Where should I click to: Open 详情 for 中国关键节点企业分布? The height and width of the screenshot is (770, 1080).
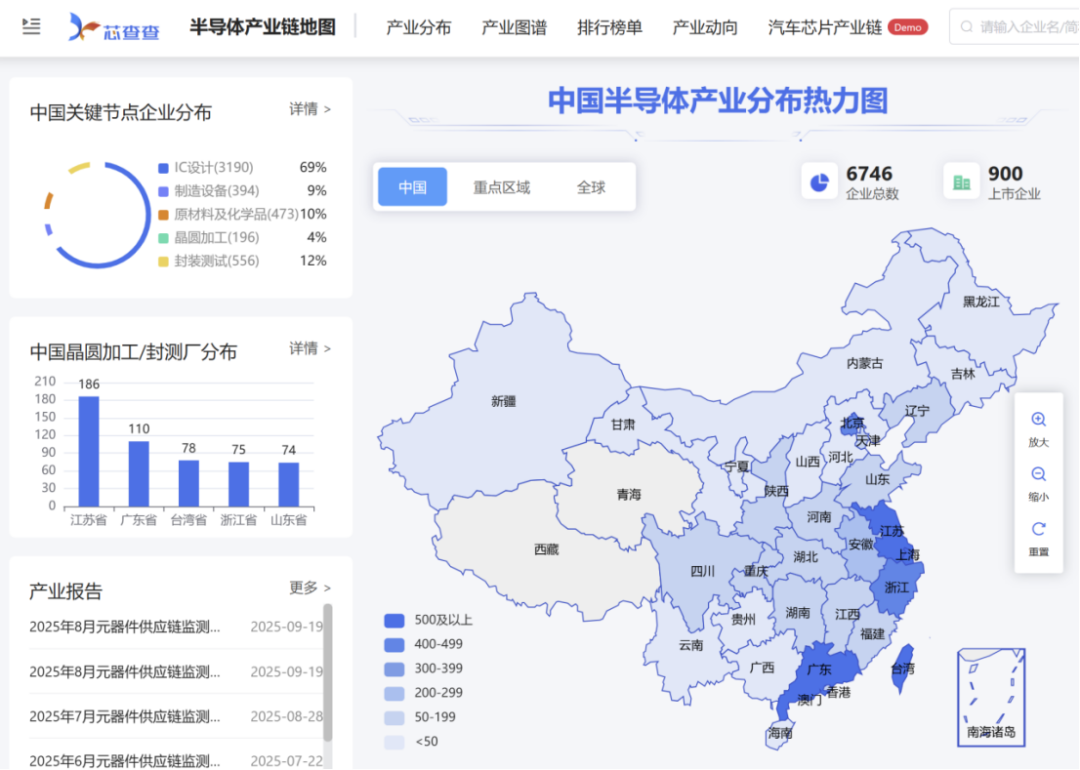pos(310,109)
